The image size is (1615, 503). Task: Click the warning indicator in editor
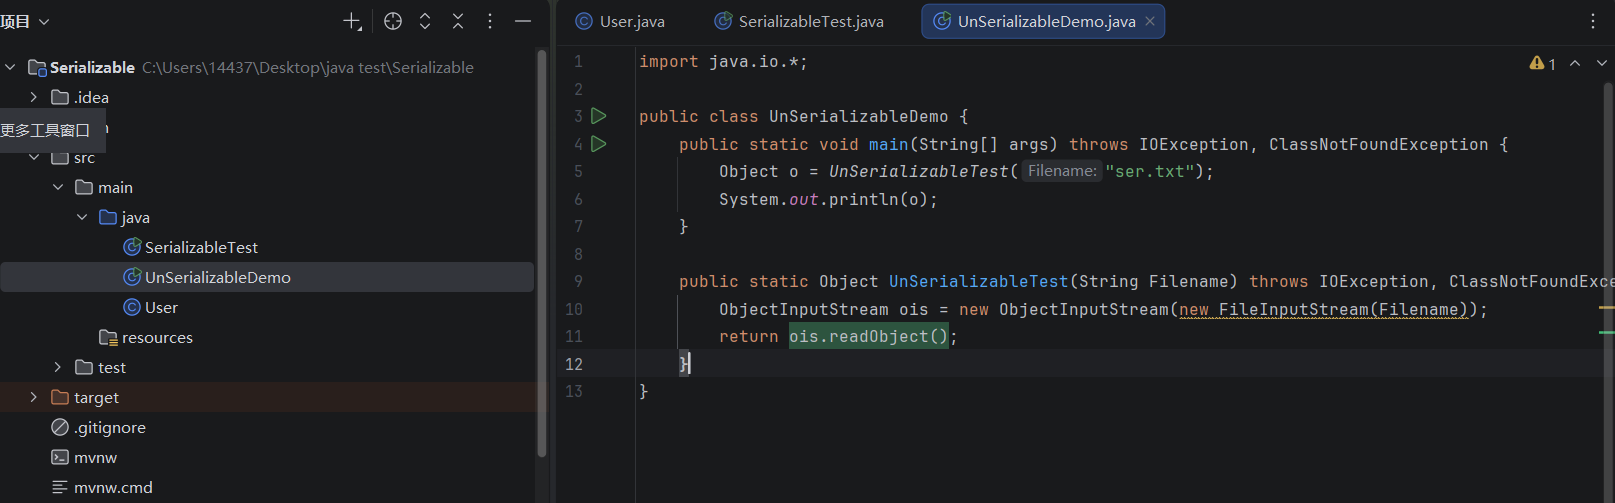coord(1542,63)
